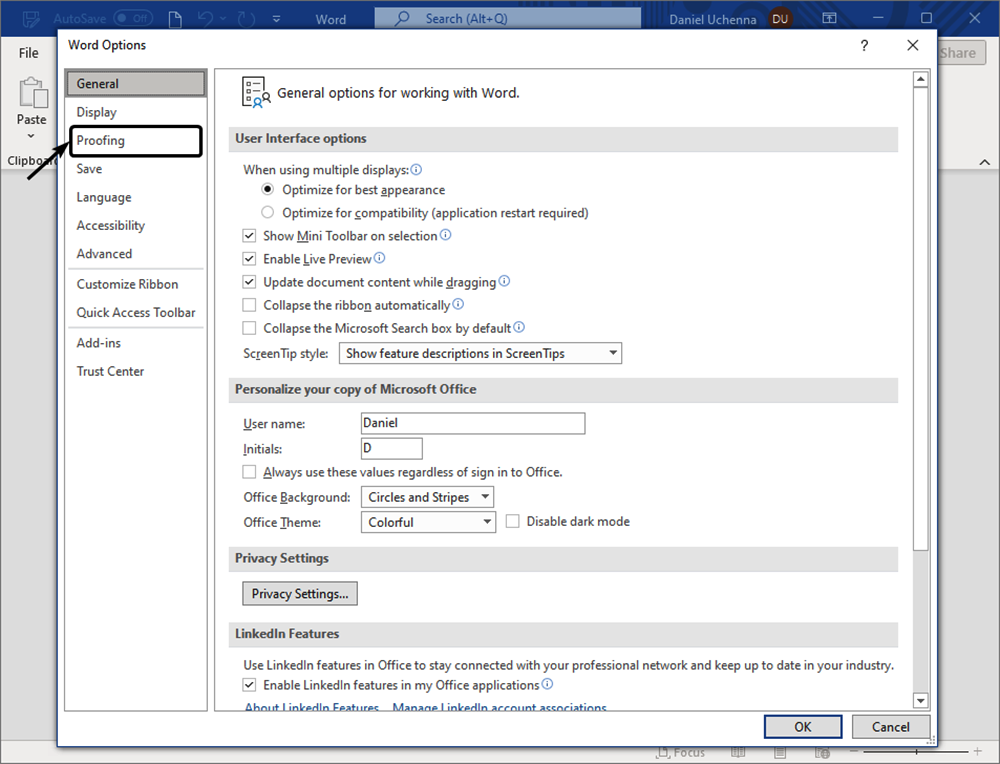Expand the Office Background dropdown
The image size is (1000, 764).
click(x=427, y=497)
